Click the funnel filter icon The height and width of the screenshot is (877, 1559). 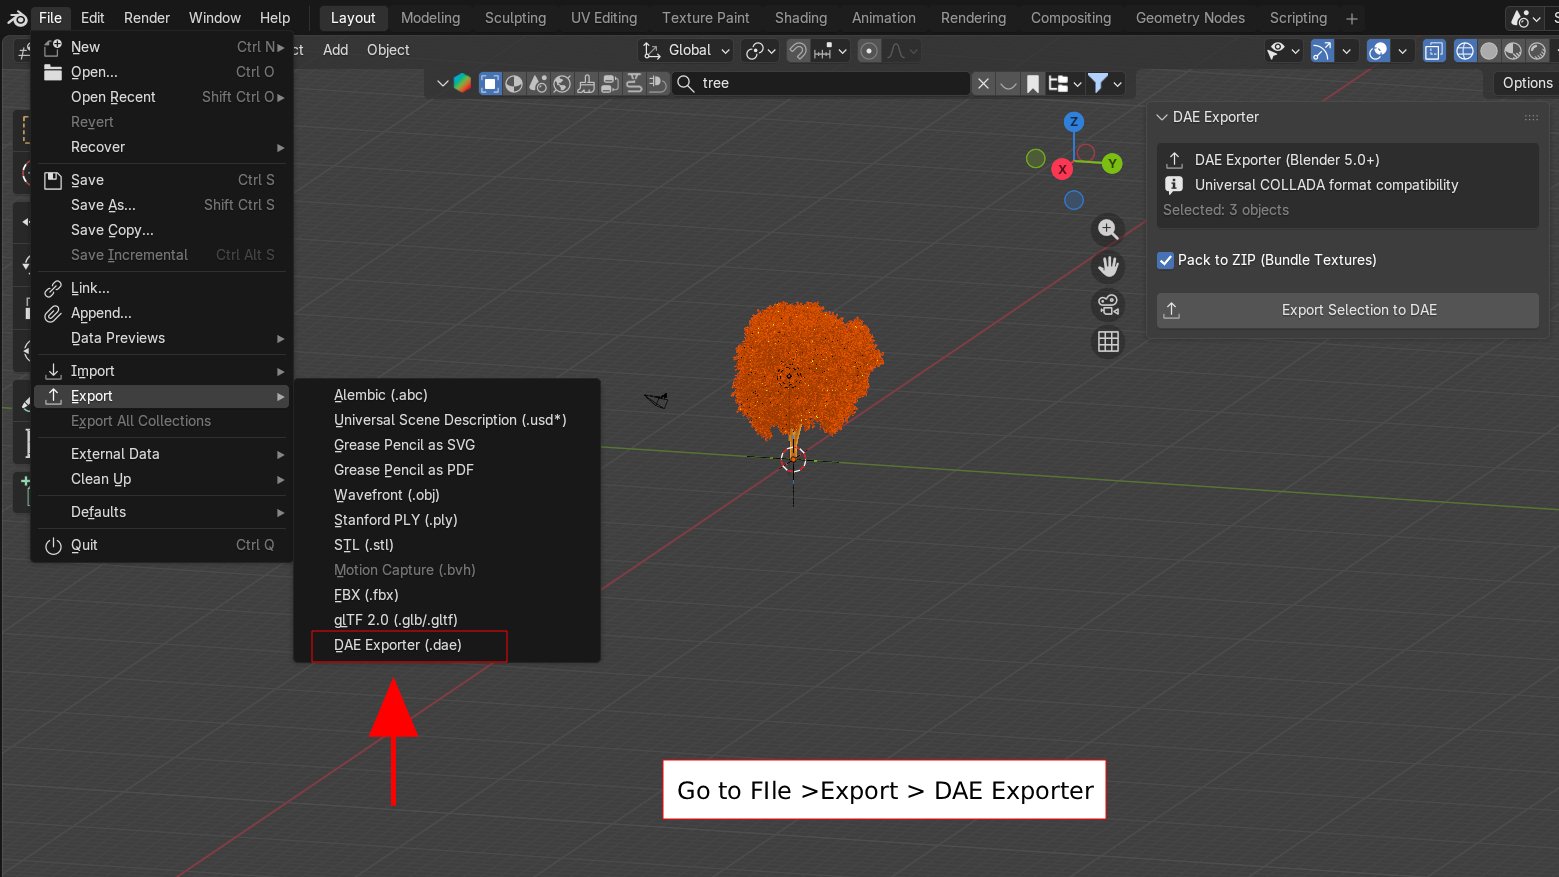point(1098,83)
